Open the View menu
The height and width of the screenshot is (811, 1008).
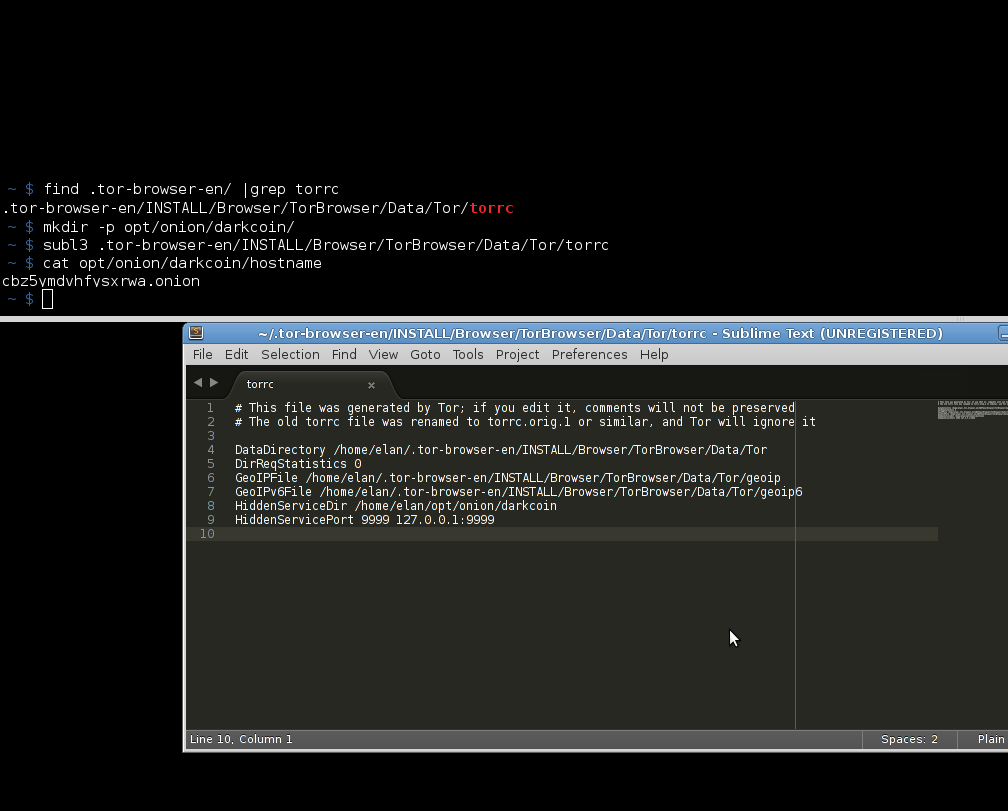(x=383, y=354)
